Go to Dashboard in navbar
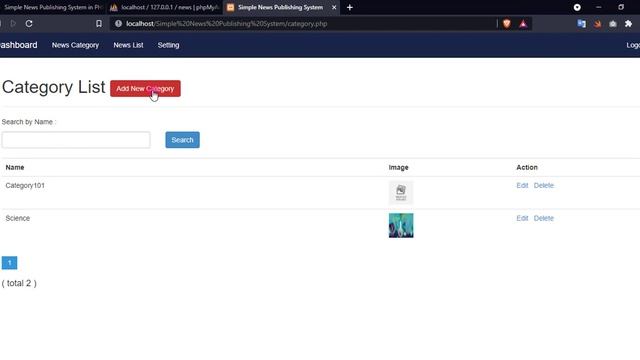640x360 pixels. 18,45
